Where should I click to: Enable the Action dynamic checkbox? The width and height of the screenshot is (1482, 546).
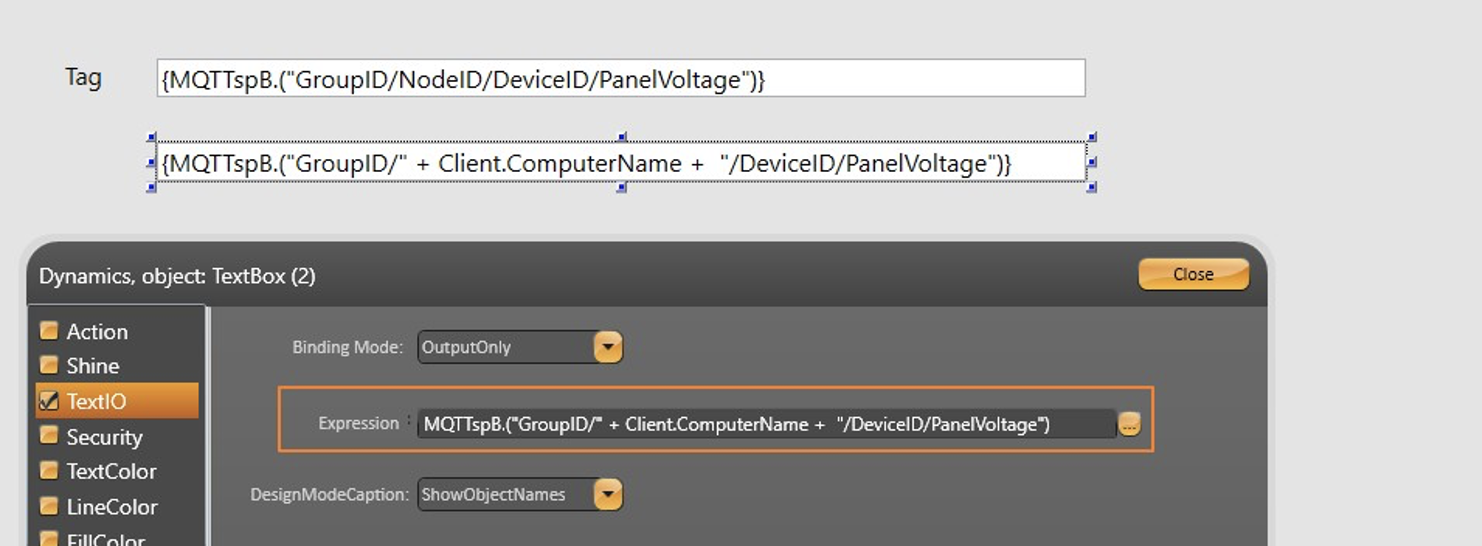pyautogui.click(x=48, y=331)
